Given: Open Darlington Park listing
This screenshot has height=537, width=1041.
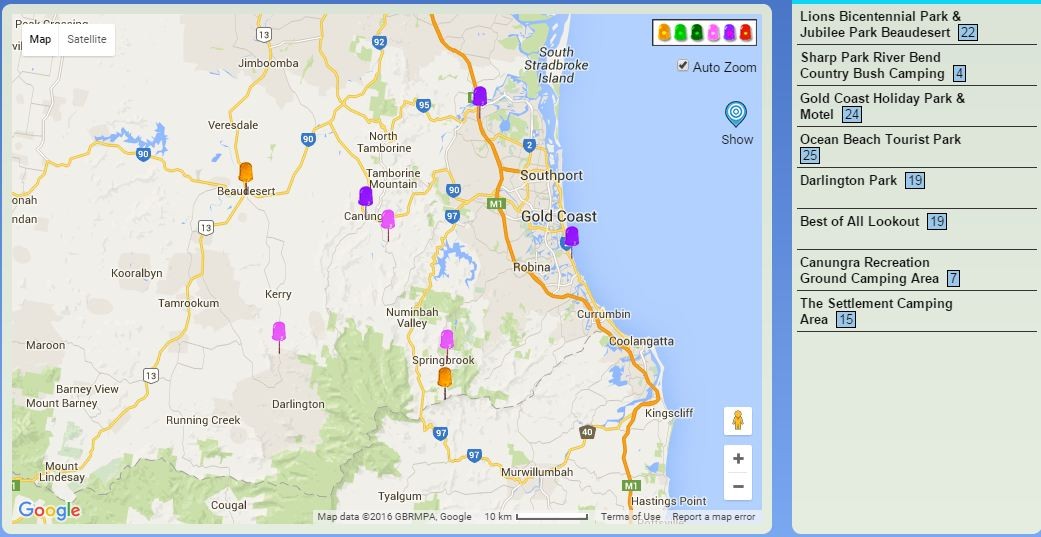Looking at the screenshot, I should (848, 181).
